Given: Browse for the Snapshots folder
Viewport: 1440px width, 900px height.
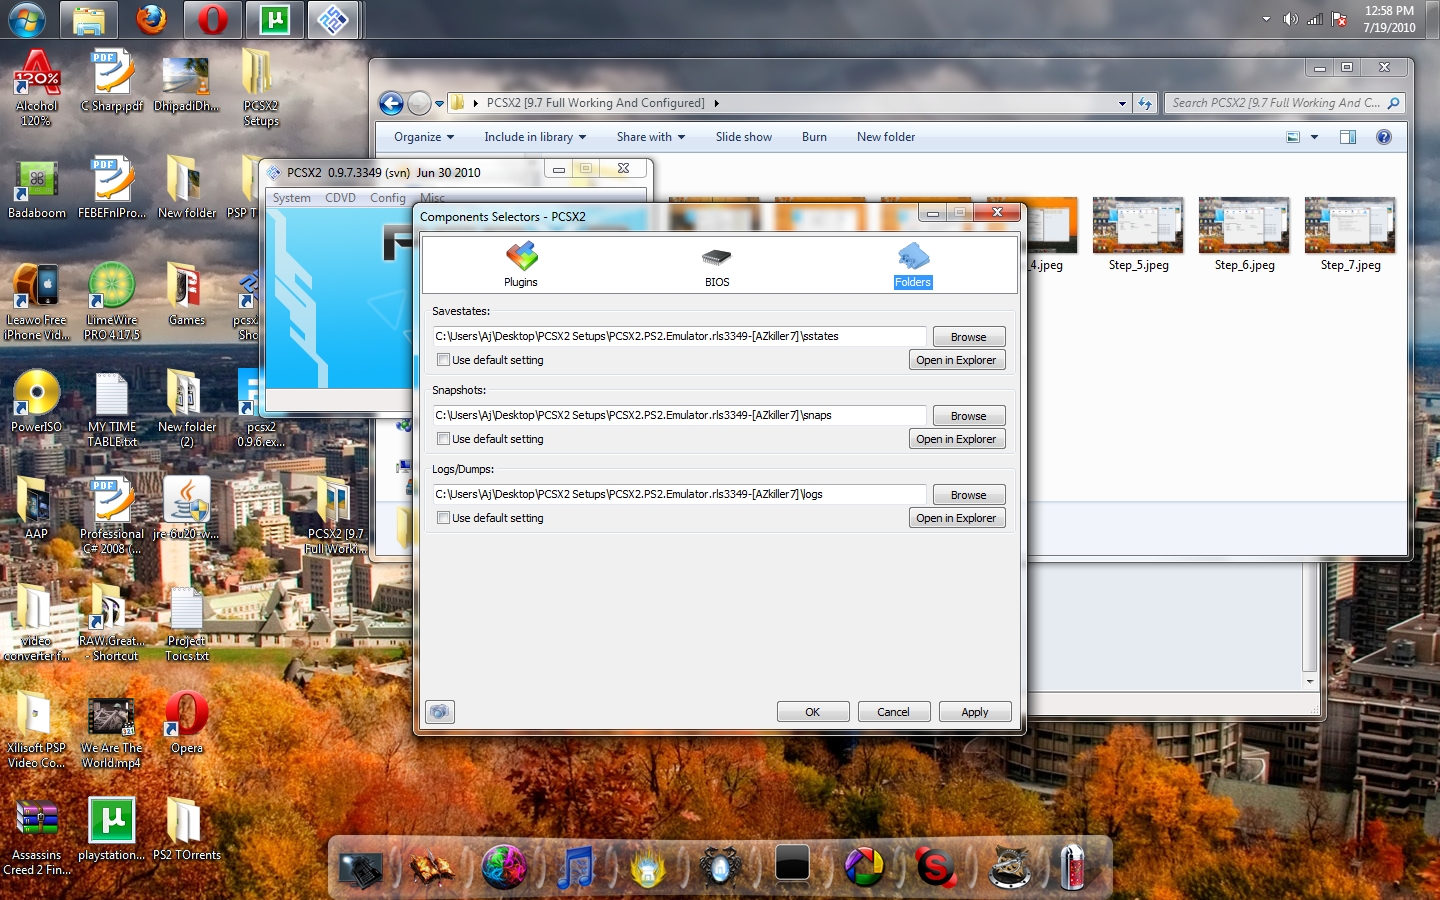Looking at the screenshot, I should point(968,416).
